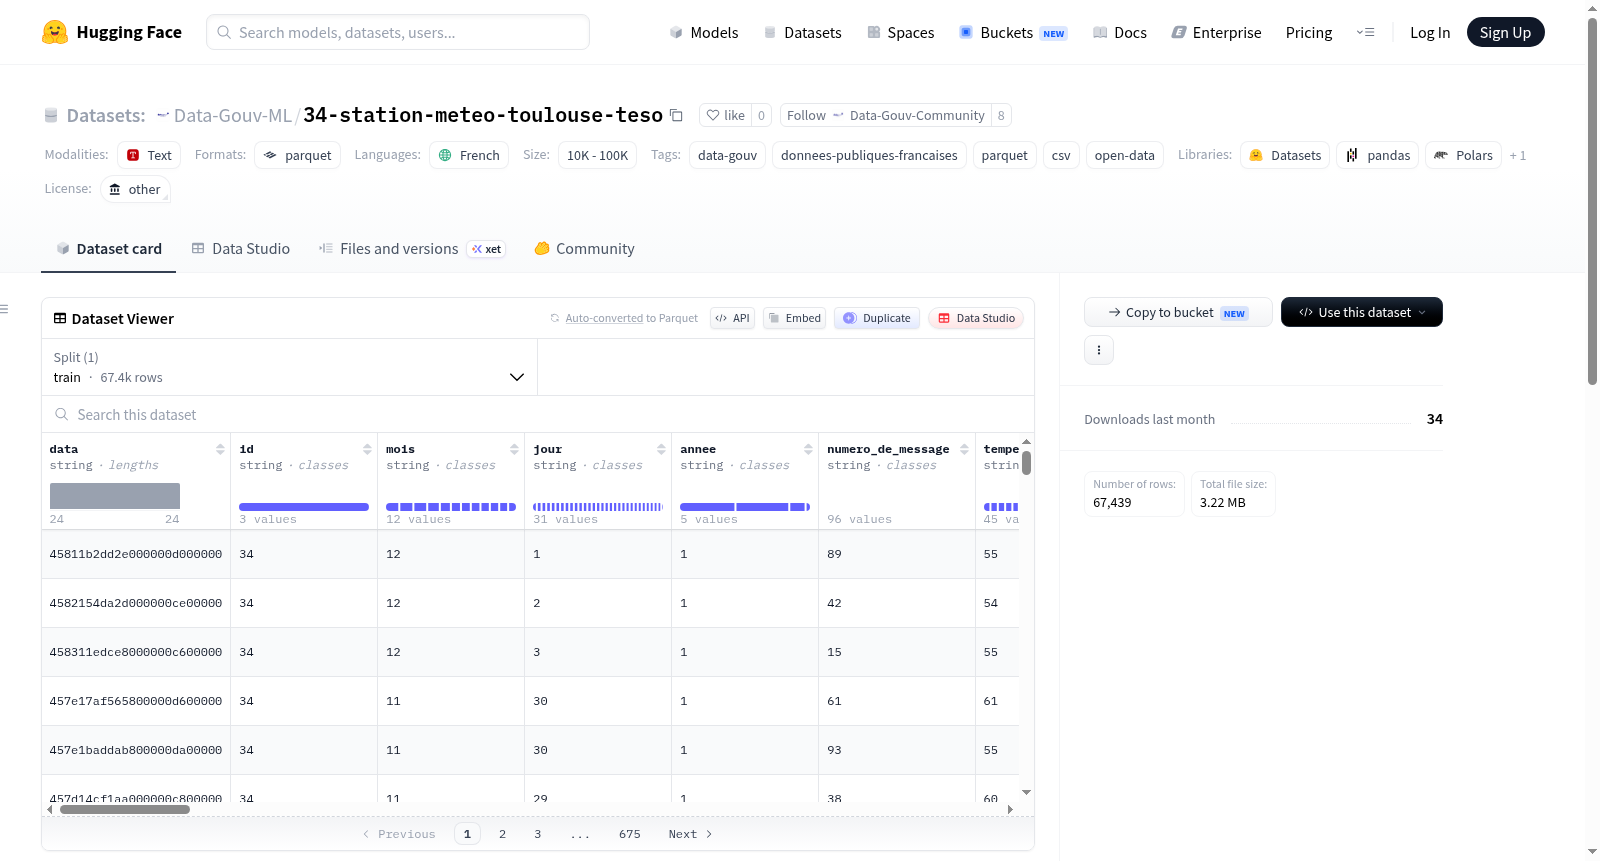
Task: Click the Log In link
Action: [x=1430, y=33]
